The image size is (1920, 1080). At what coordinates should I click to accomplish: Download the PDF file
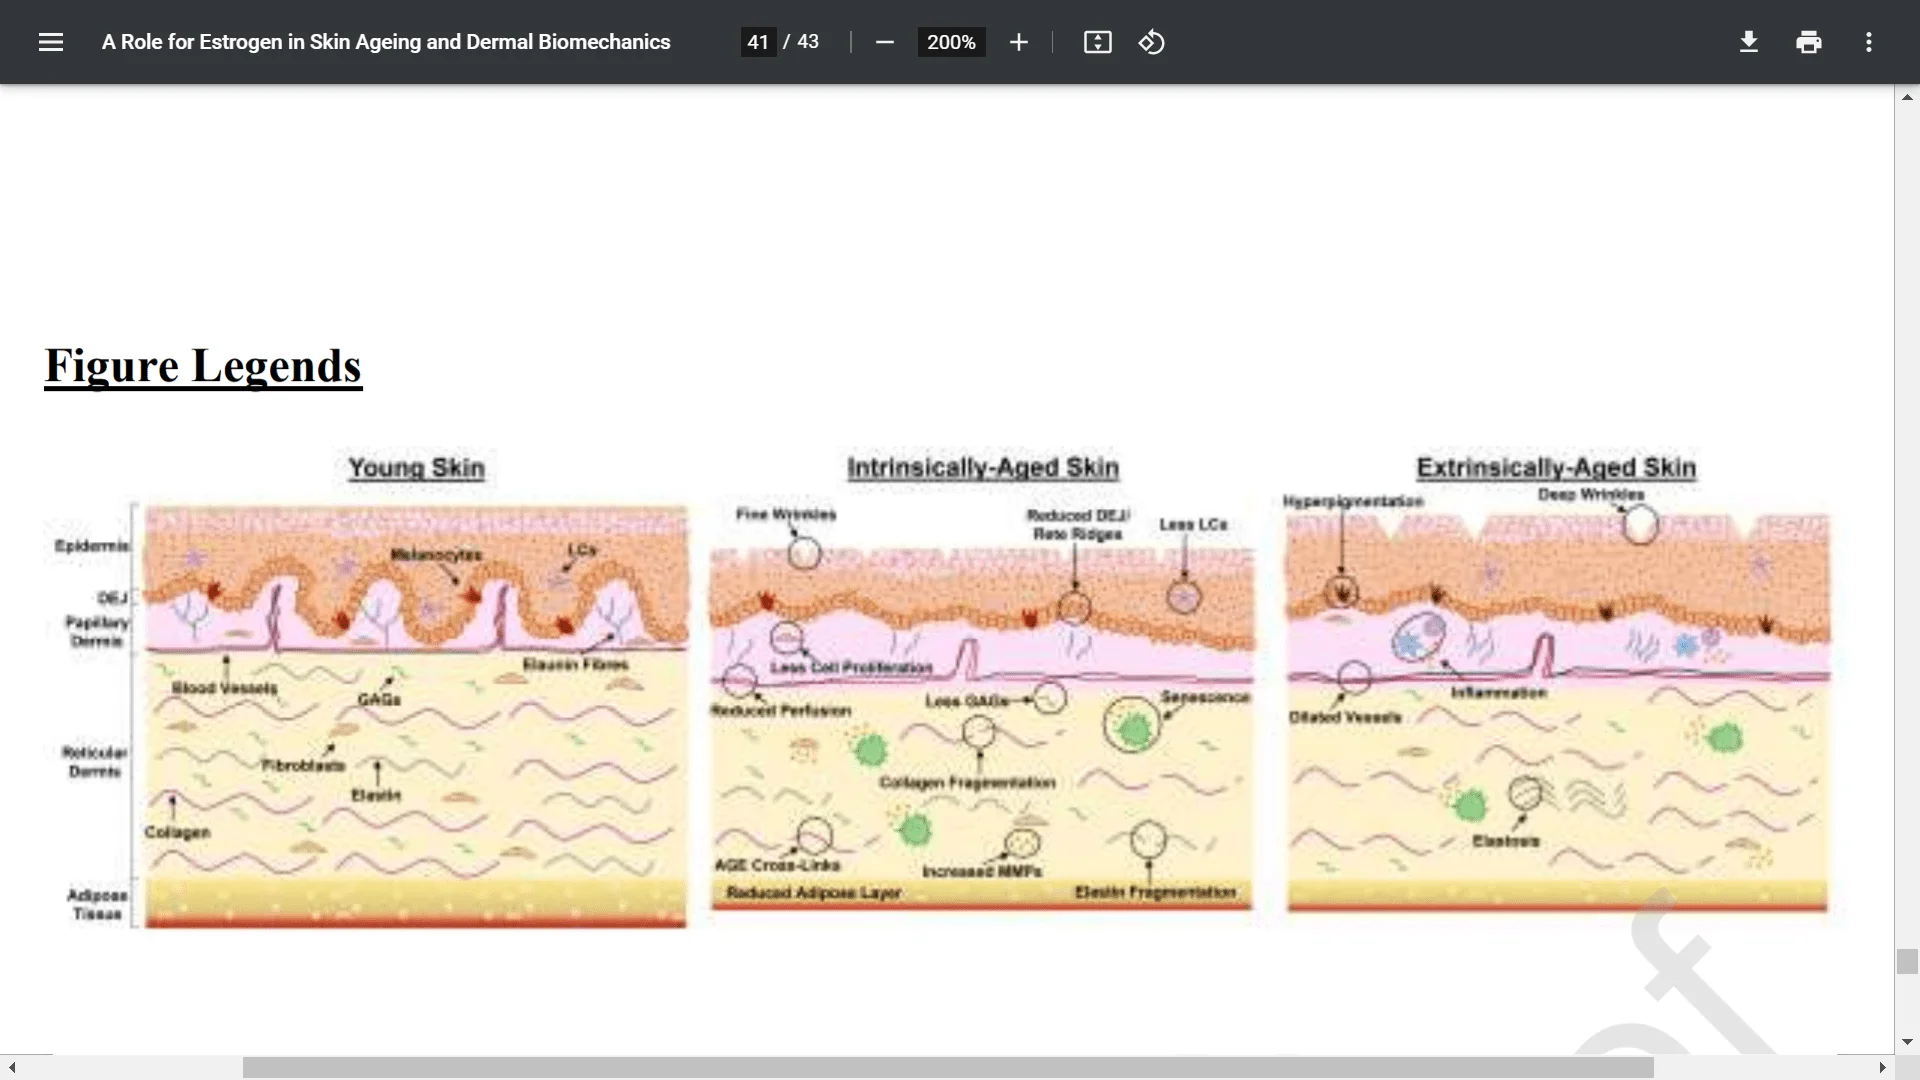click(1748, 42)
